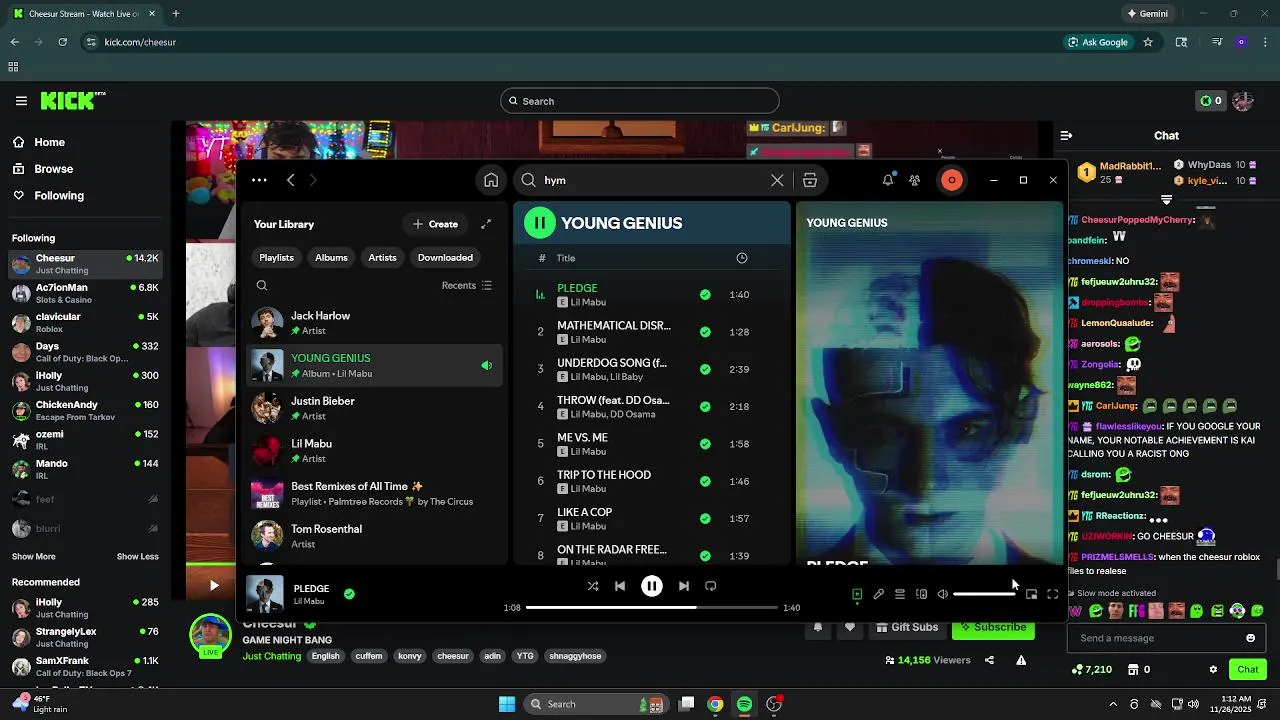Open Spotify Browse icon beside search
Screen dimensions: 1280x720
[810, 180]
